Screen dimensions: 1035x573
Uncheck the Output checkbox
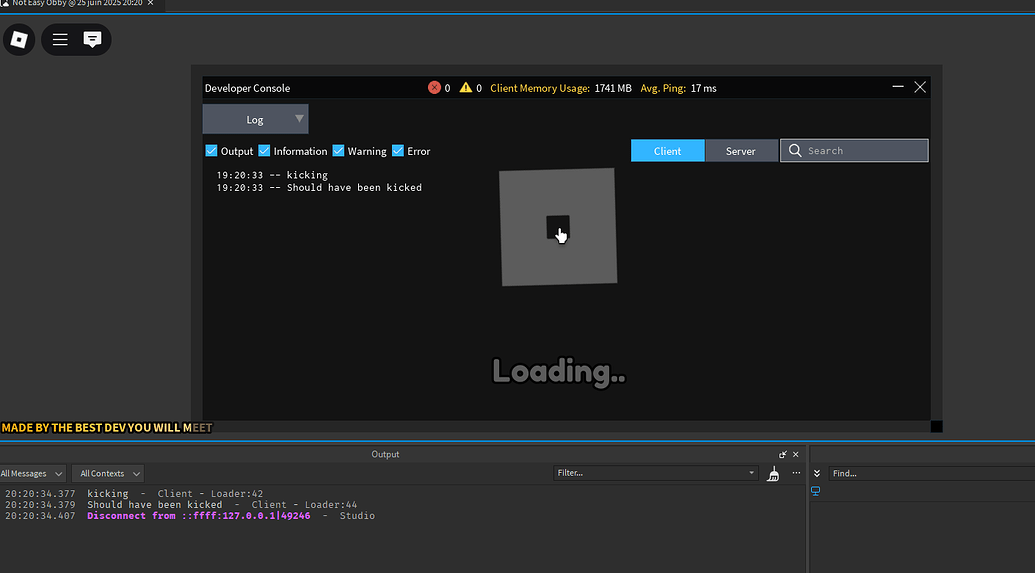[211, 151]
